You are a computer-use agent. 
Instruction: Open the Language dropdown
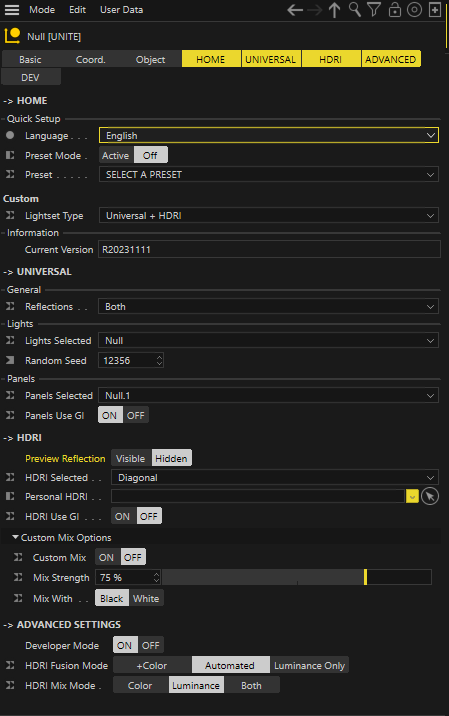269,135
